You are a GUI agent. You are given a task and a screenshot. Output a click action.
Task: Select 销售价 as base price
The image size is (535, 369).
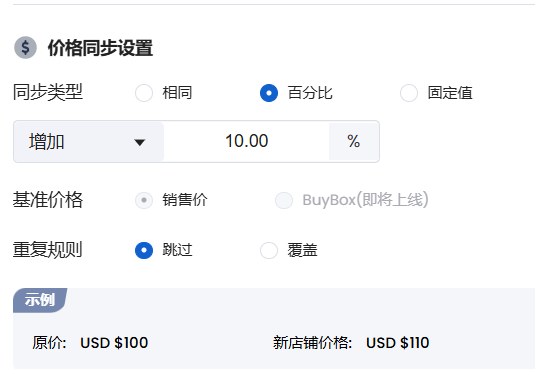[x=144, y=200]
